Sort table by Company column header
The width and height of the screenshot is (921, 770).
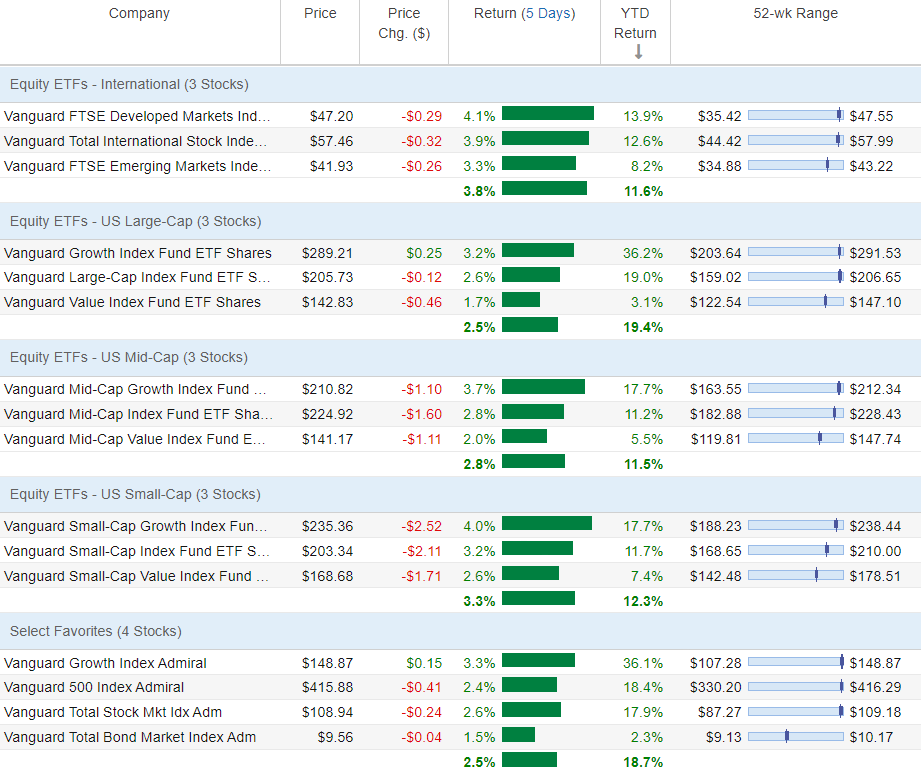click(x=139, y=14)
